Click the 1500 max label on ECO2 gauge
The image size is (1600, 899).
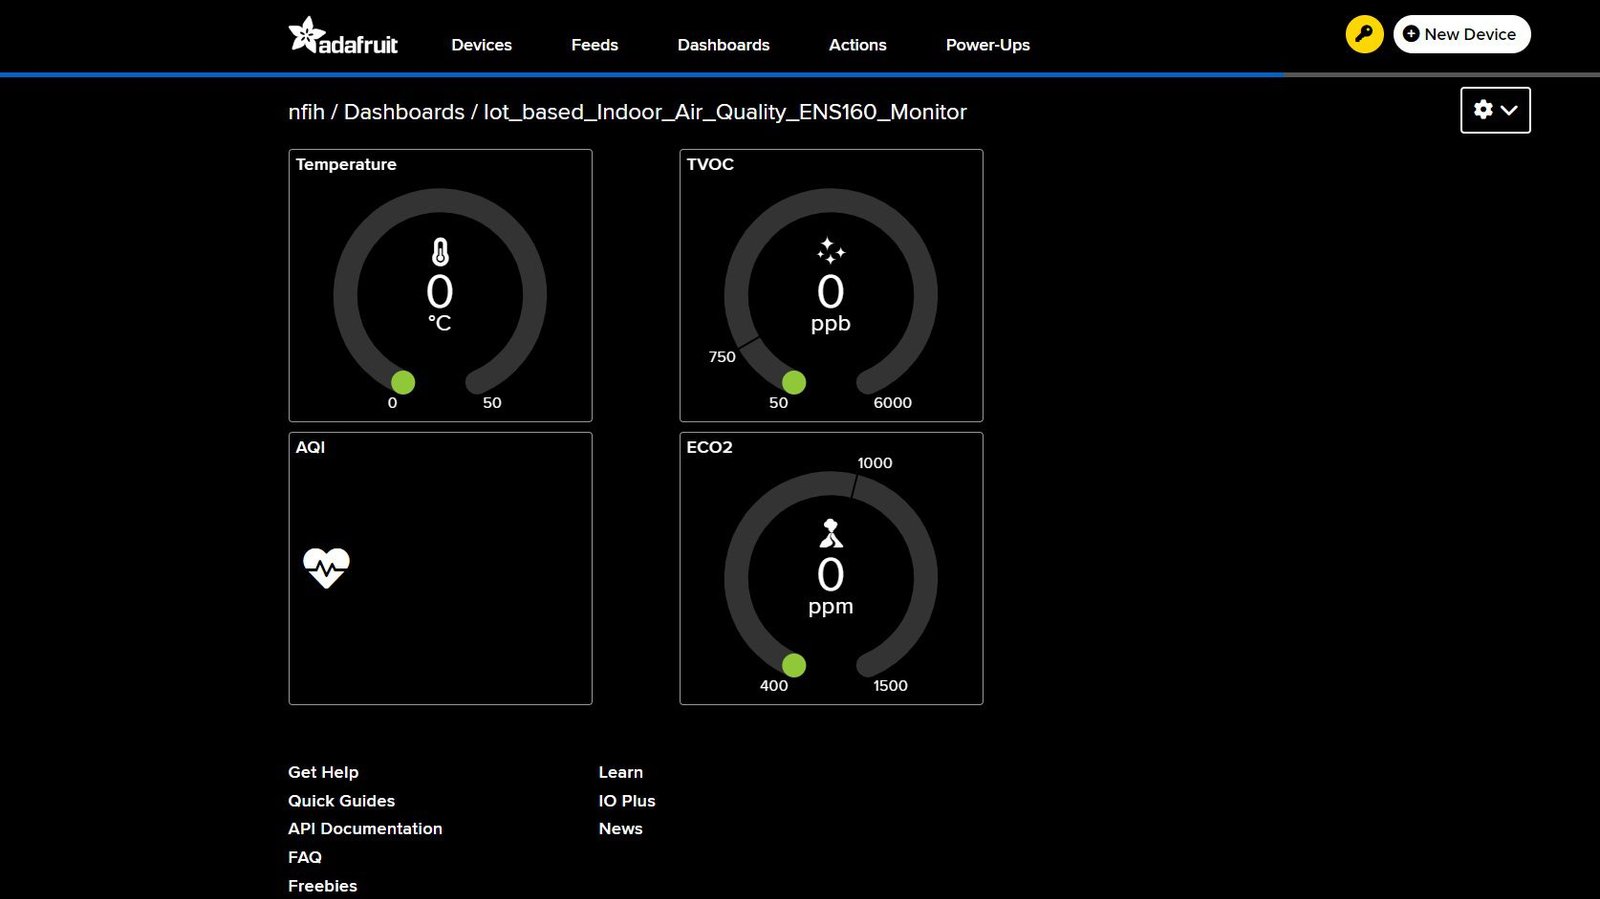point(890,686)
